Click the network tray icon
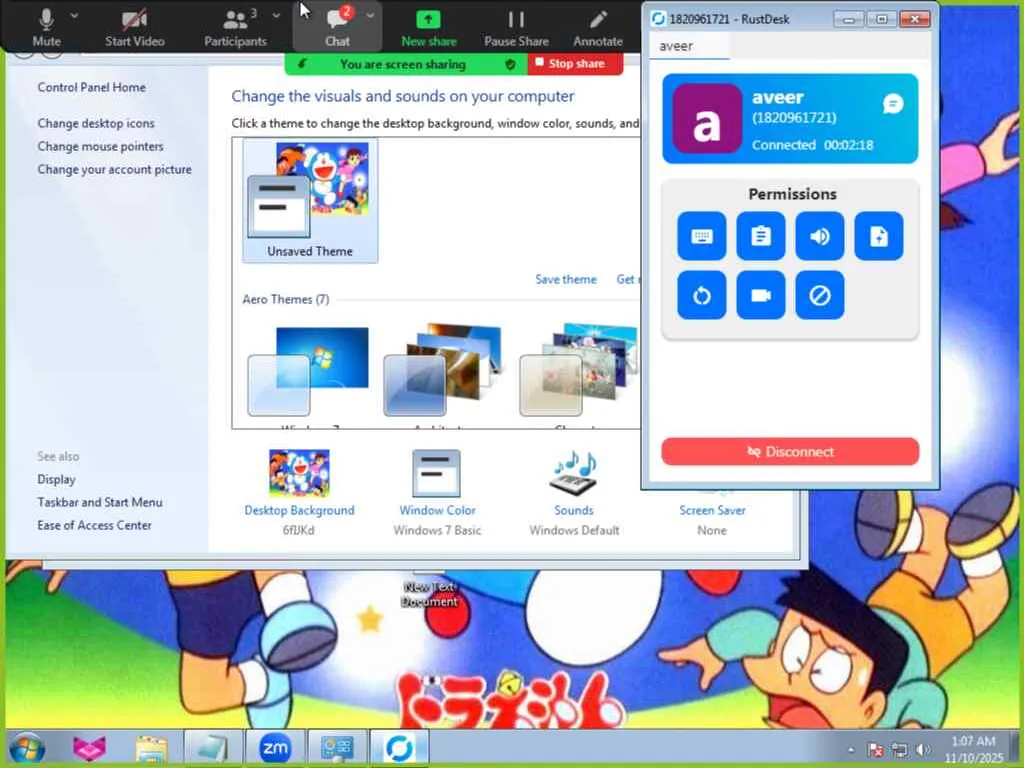1024x768 pixels. tap(900, 750)
